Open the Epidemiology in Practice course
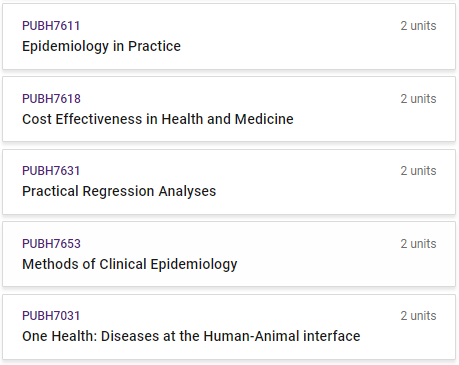This screenshot has height=365, width=459. [101, 46]
